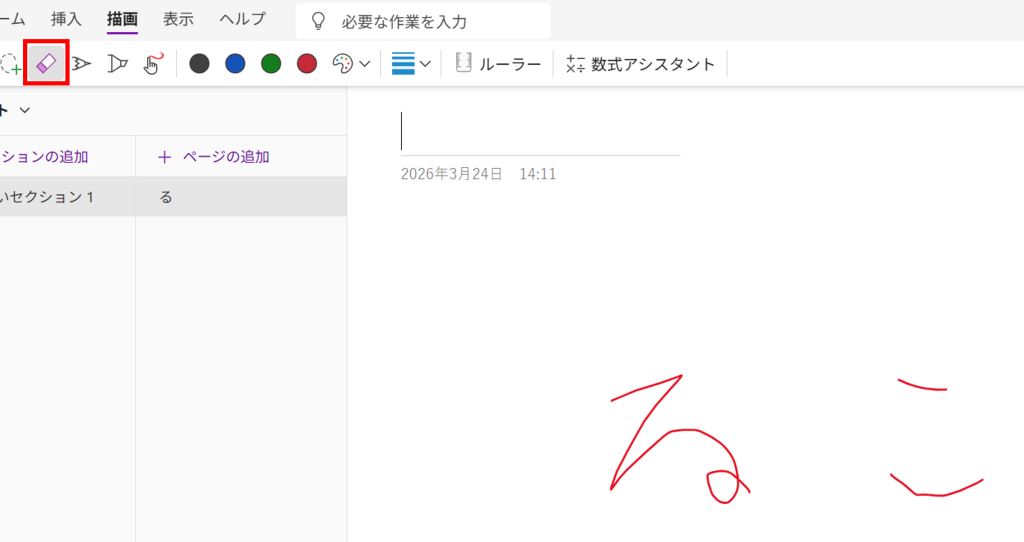The image size is (1024, 542).
Task: Open the ヘルプ tab
Action: point(243,19)
